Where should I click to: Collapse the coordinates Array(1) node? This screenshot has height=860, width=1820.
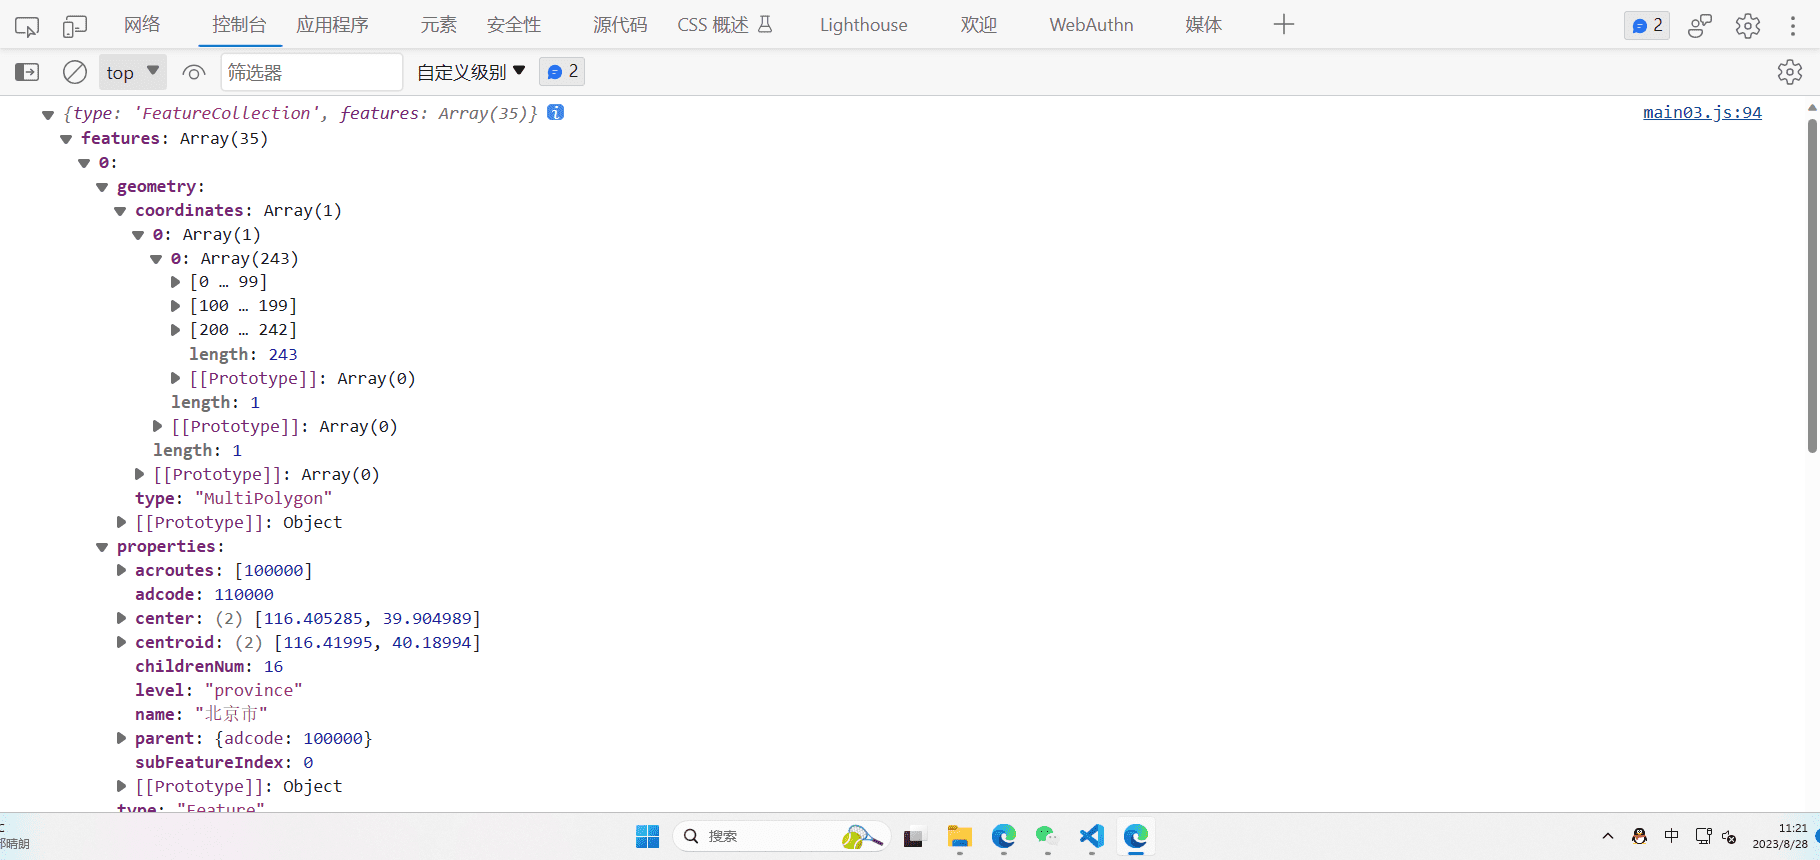click(120, 211)
